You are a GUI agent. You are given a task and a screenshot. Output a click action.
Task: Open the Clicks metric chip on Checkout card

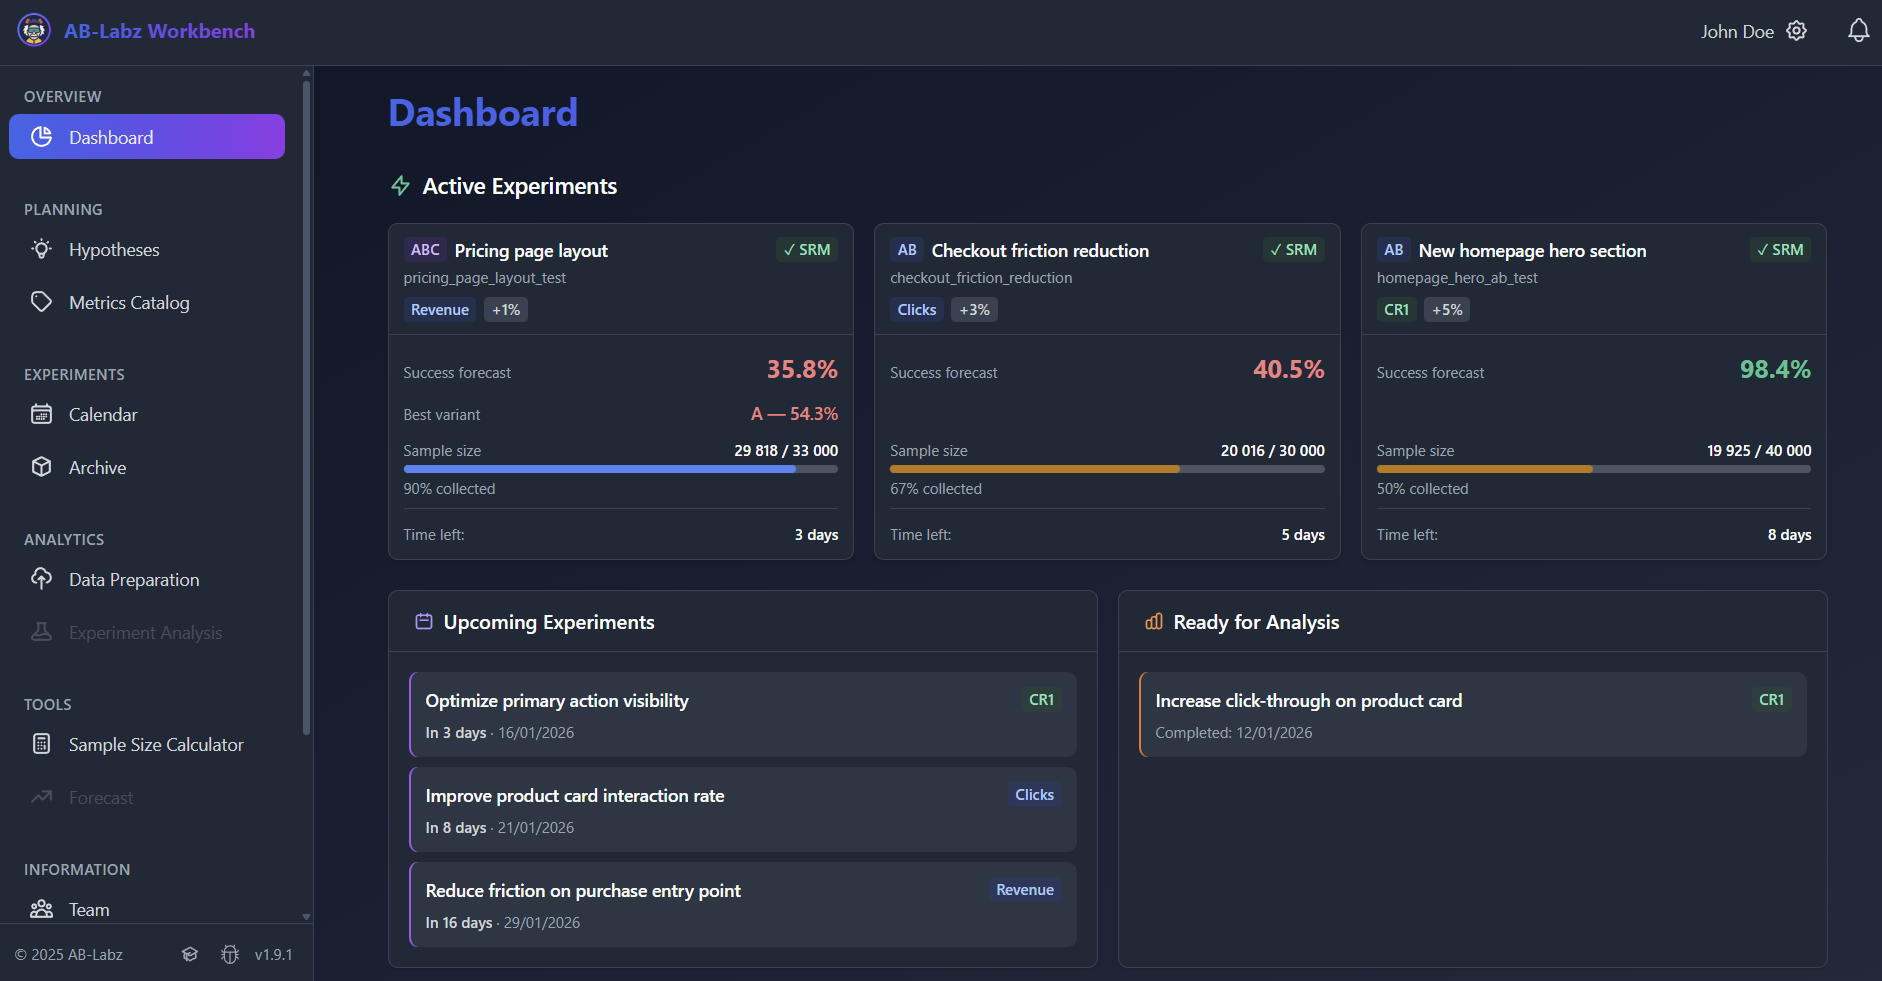[x=915, y=309]
